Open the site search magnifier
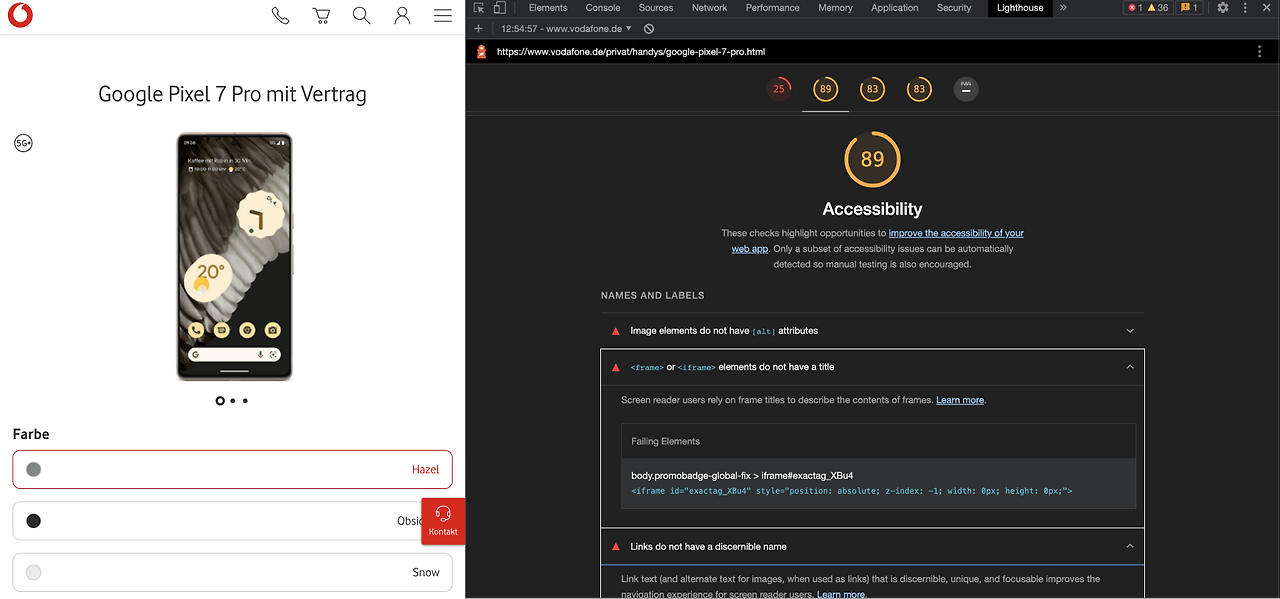Viewport: 1280px width, 599px height. tap(361, 16)
